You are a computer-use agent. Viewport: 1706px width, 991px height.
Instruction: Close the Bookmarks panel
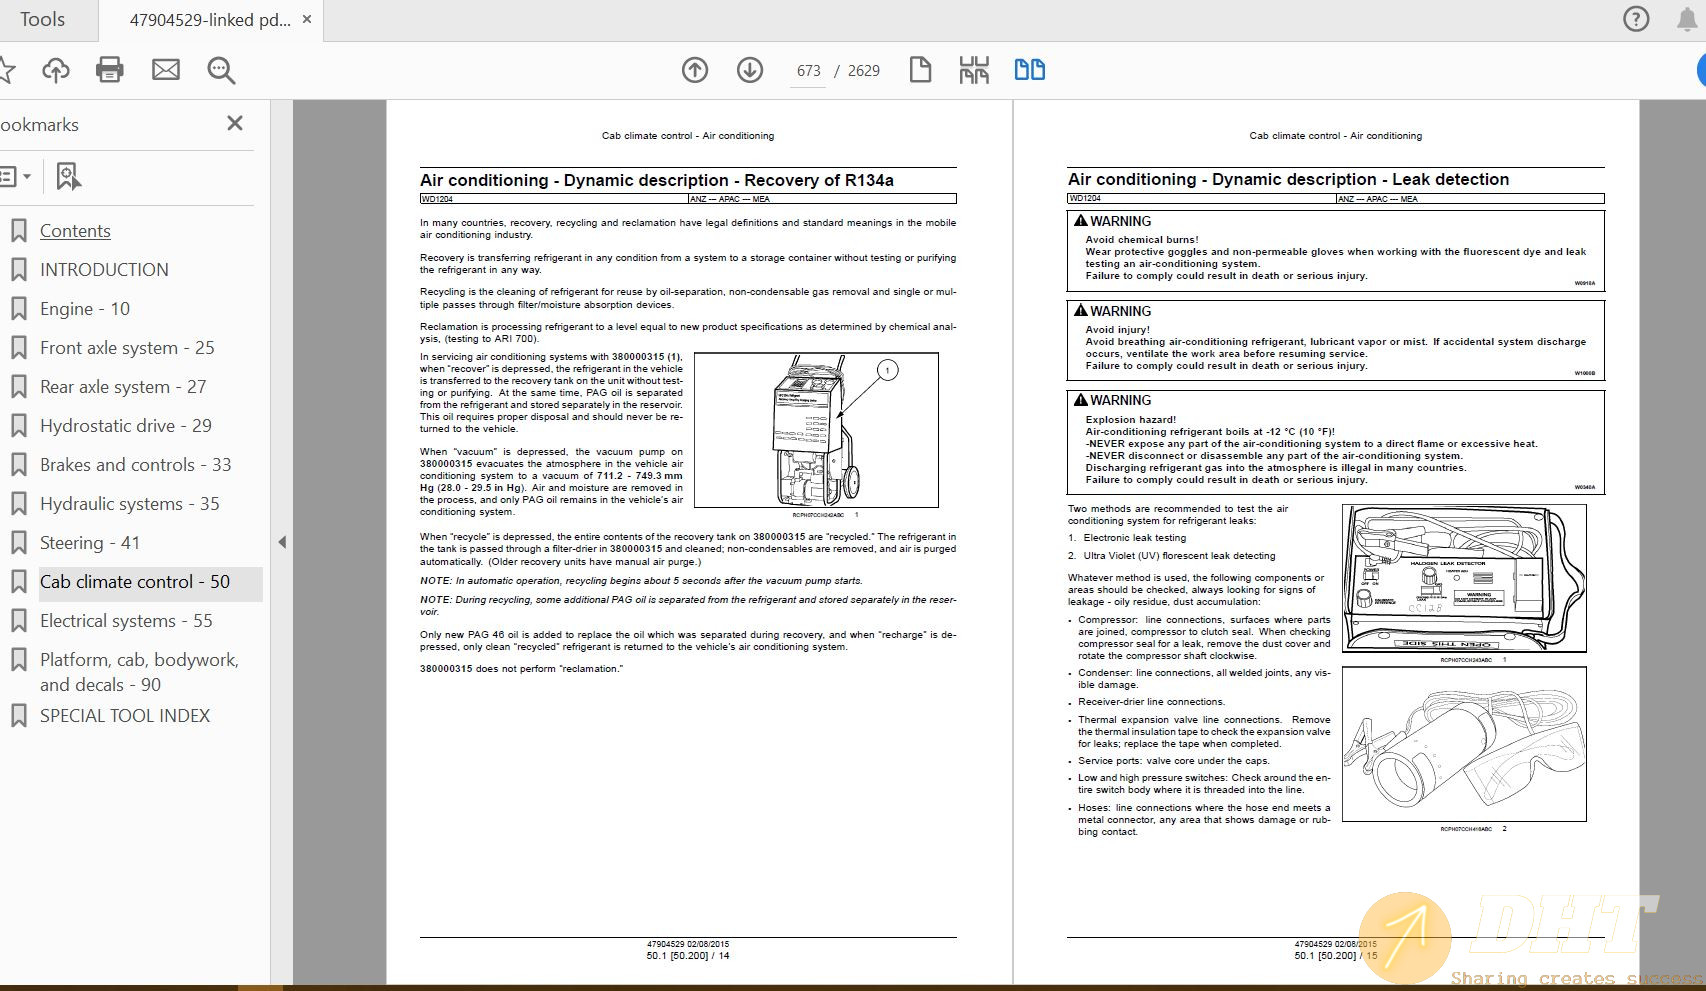point(235,123)
